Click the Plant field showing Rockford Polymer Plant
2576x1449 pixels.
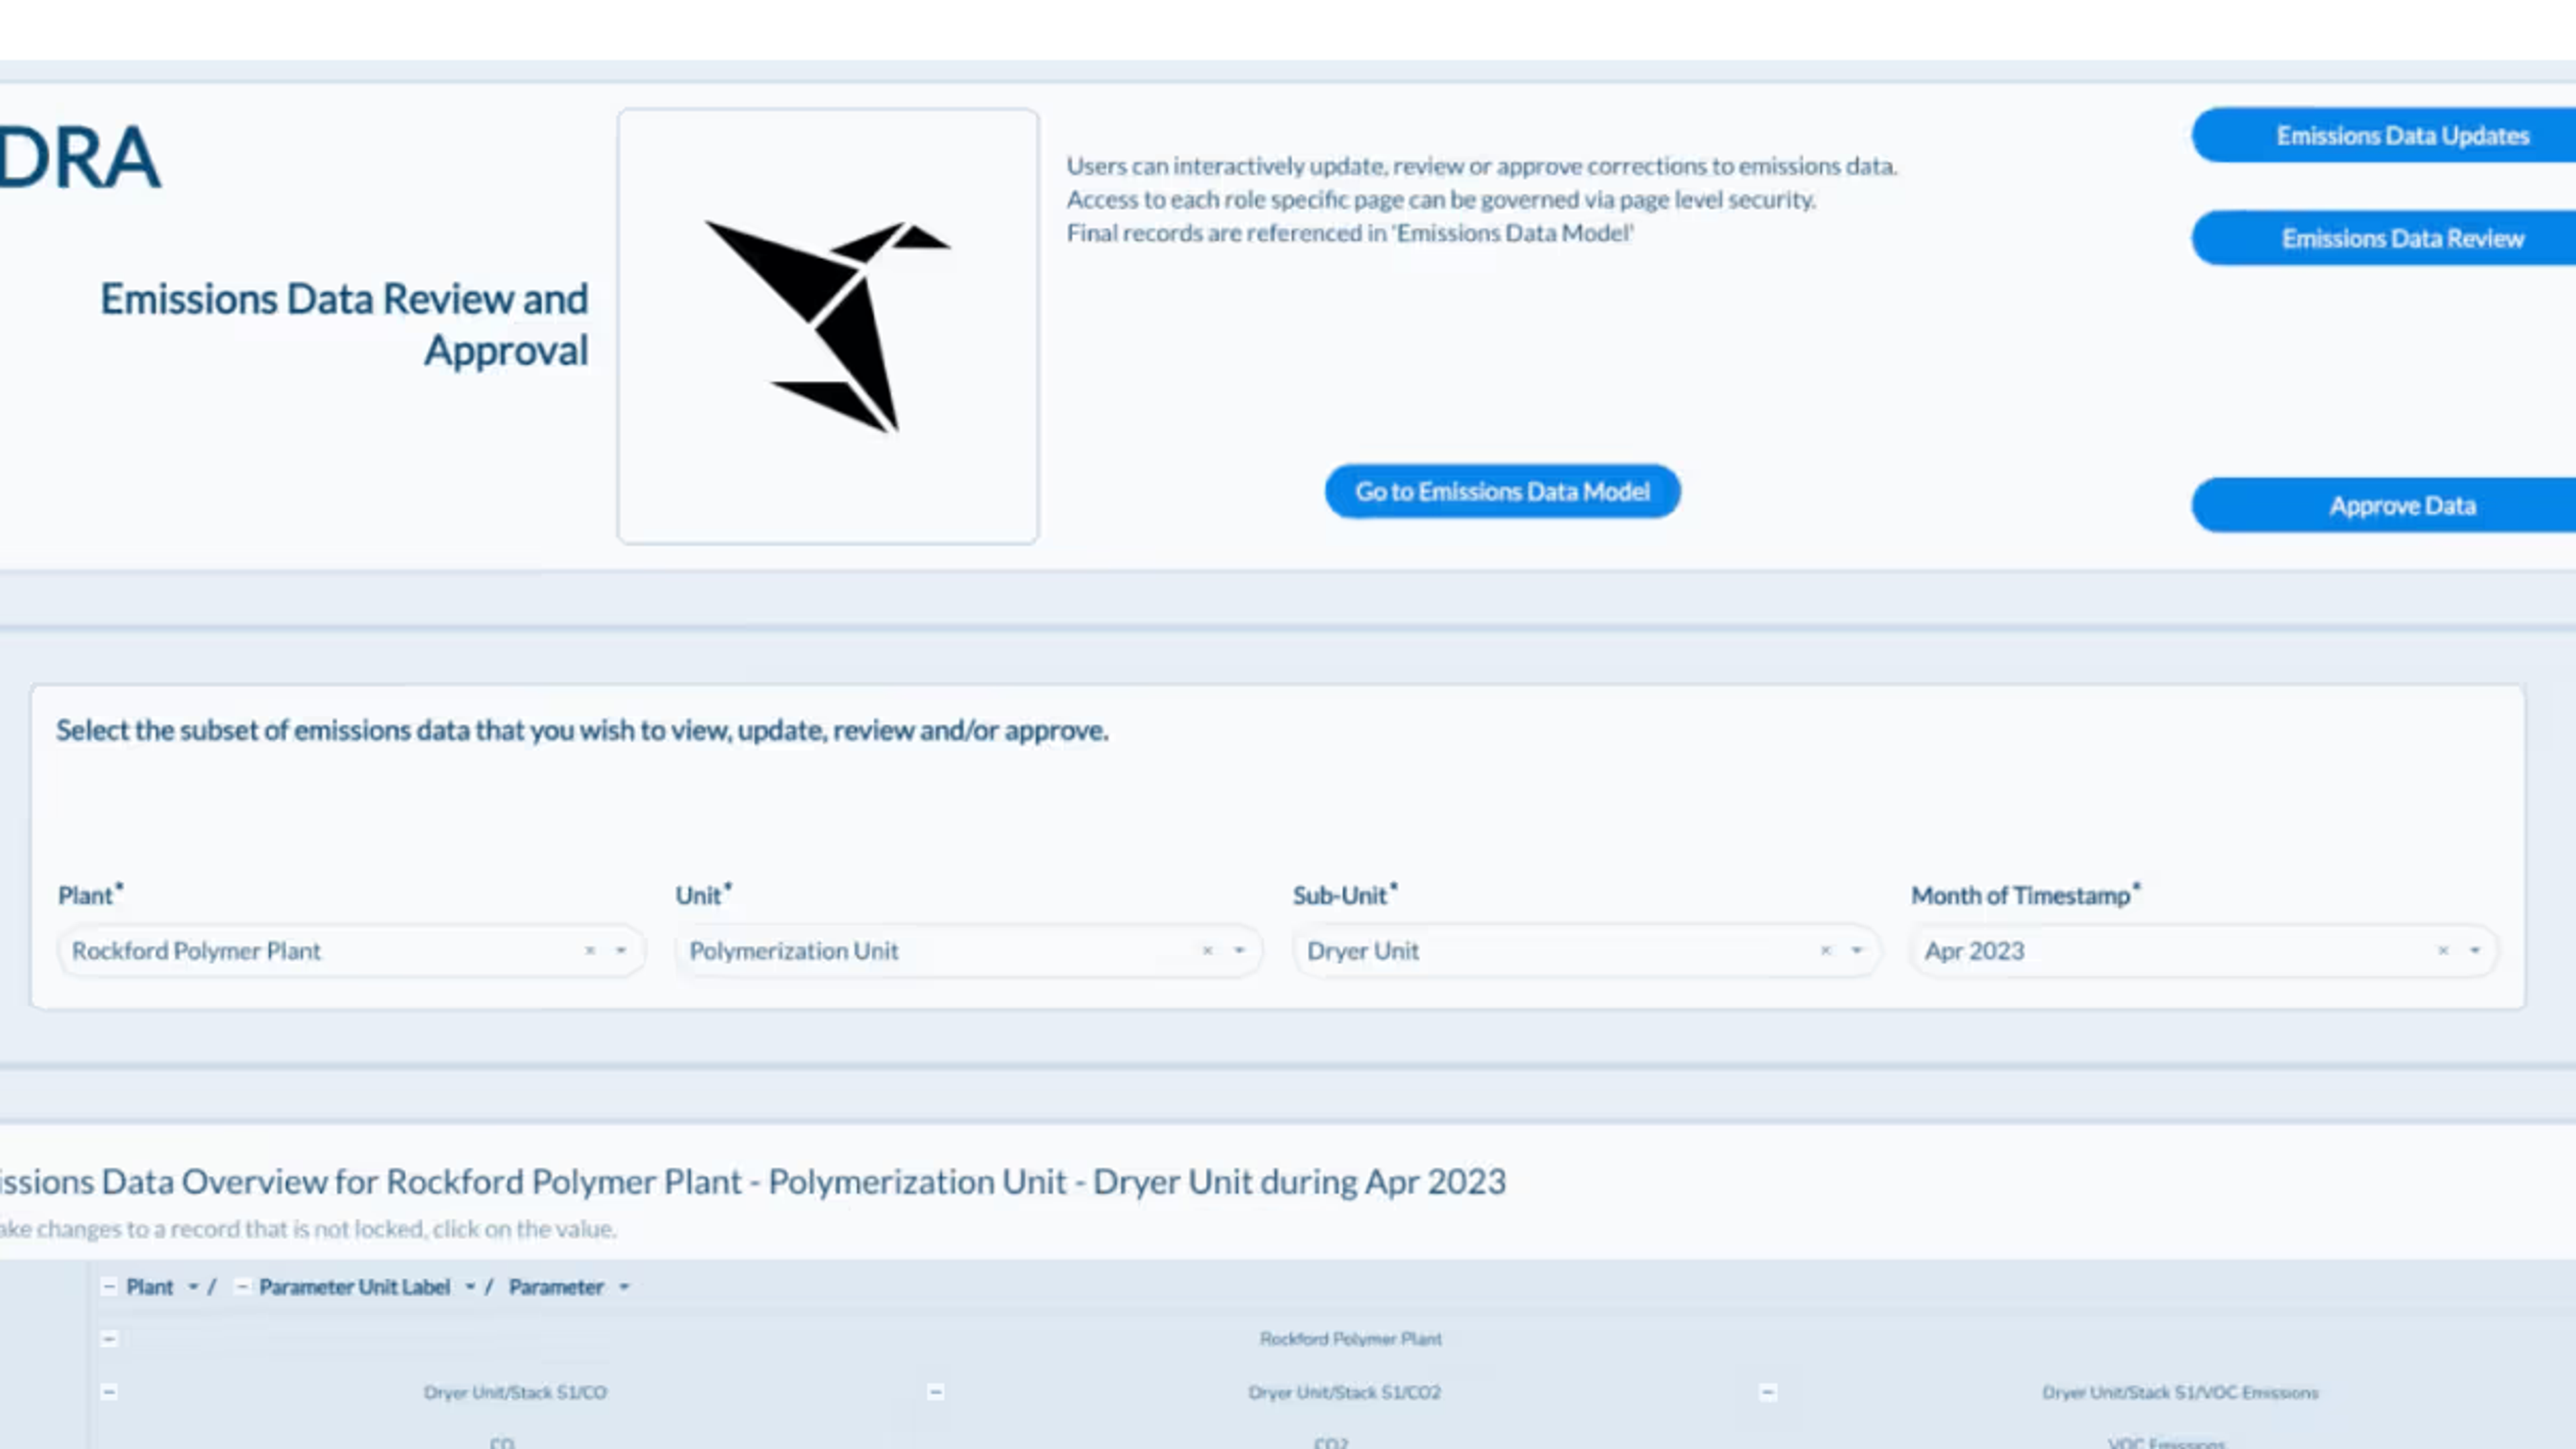pos(351,950)
